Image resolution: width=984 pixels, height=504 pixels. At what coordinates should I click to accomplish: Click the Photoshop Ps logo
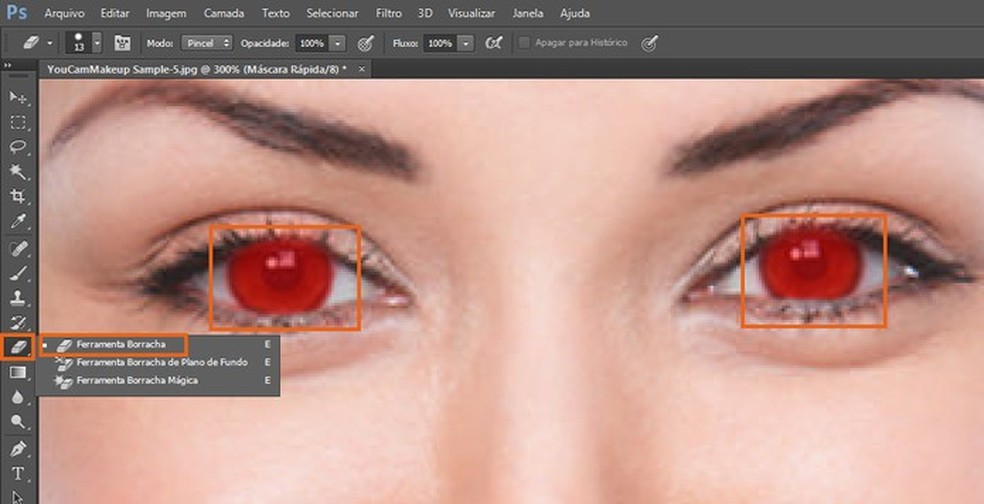(17, 13)
